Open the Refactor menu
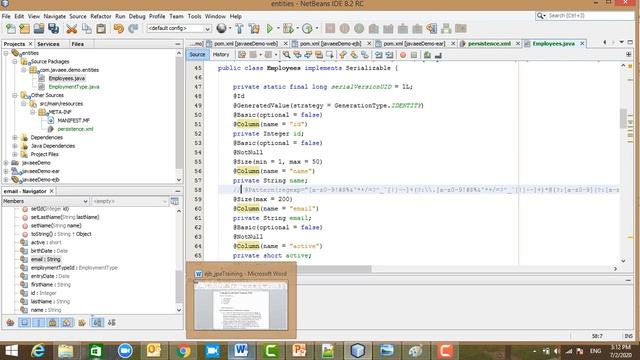Image resolution: width=640 pixels, height=360 pixels. click(x=100, y=16)
